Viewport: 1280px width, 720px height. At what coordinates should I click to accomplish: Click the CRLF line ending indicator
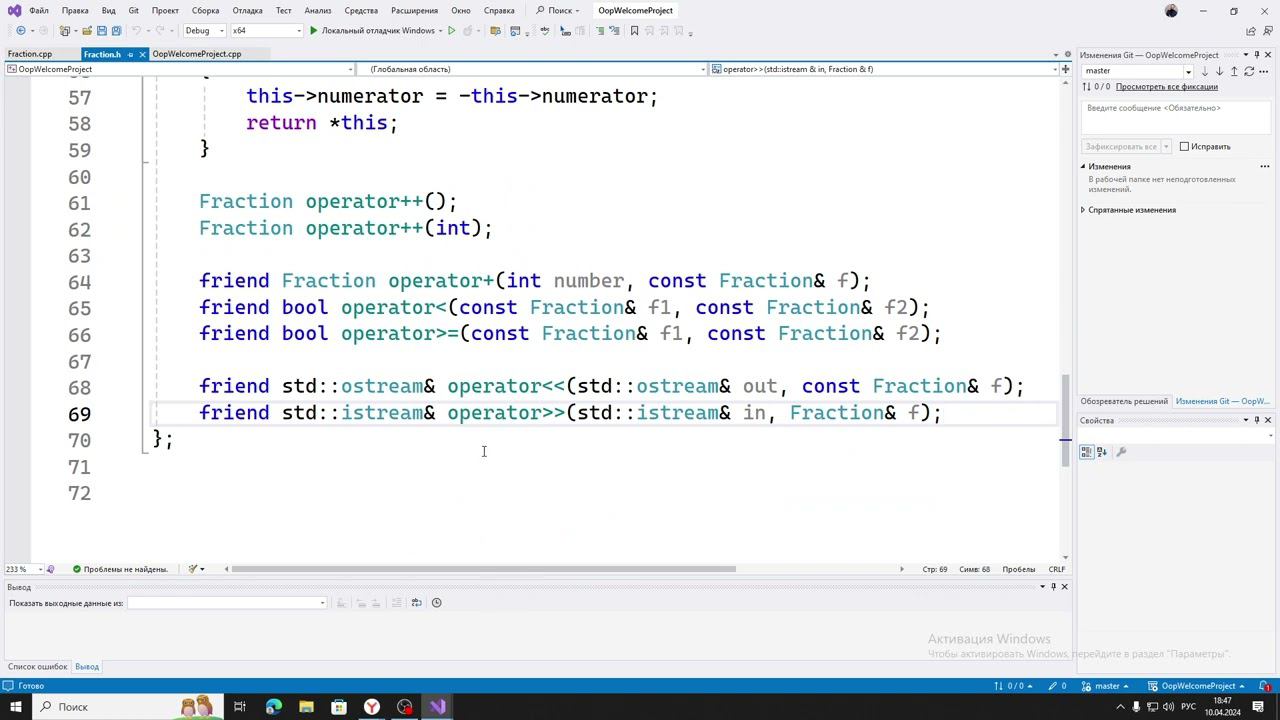(1056, 569)
